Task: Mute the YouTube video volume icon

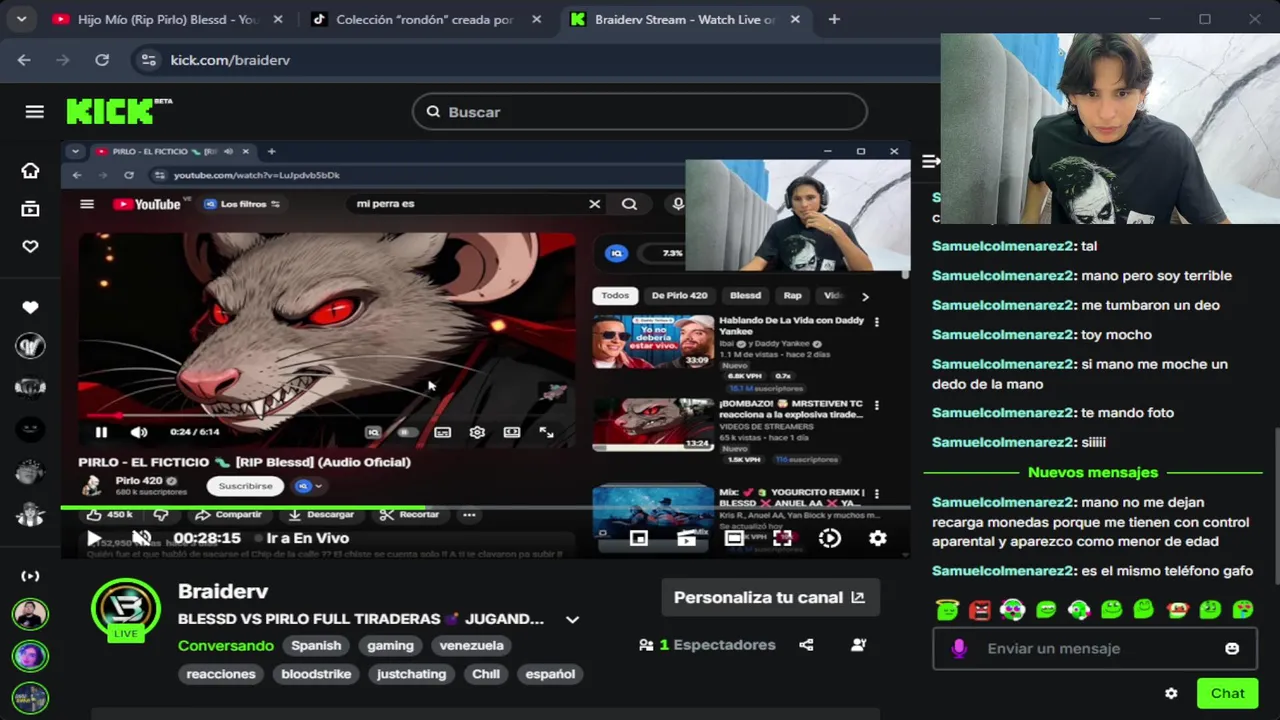Action: (139, 432)
